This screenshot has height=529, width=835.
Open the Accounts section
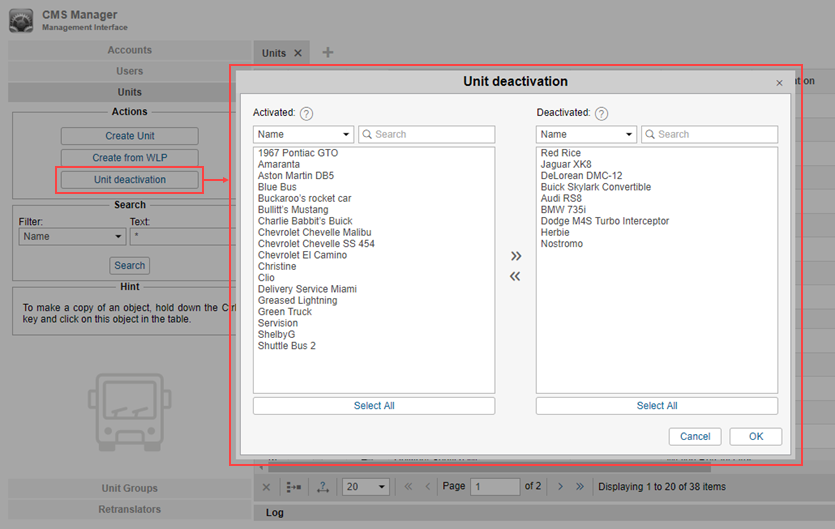pos(129,50)
